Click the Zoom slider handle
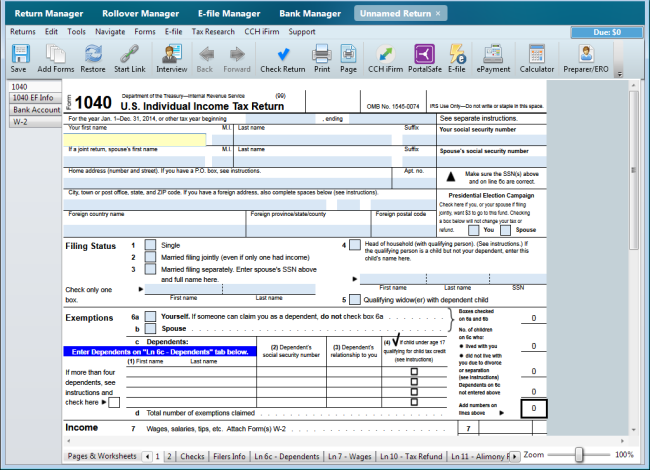The width and height of the screenshot is (650, 470). 579,455
